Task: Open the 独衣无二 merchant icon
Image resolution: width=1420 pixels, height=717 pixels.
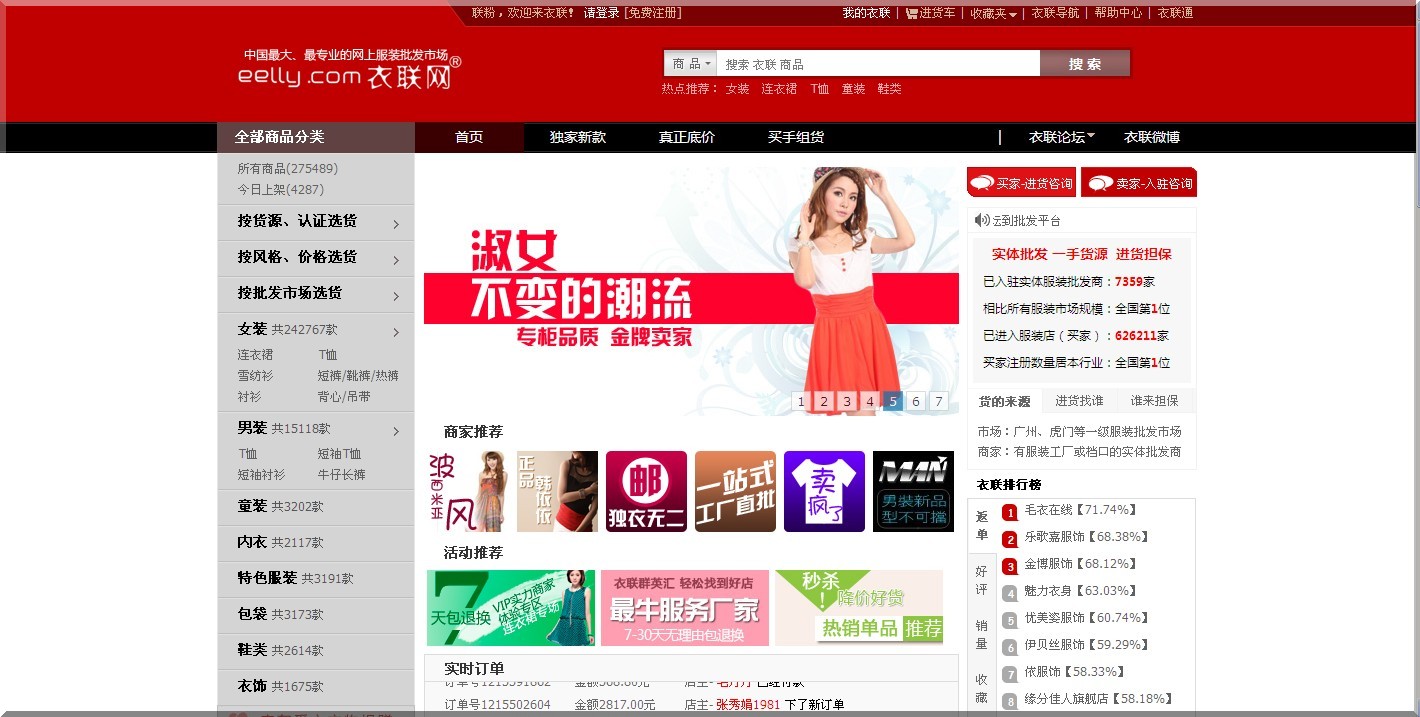Action: coord(646,491)
